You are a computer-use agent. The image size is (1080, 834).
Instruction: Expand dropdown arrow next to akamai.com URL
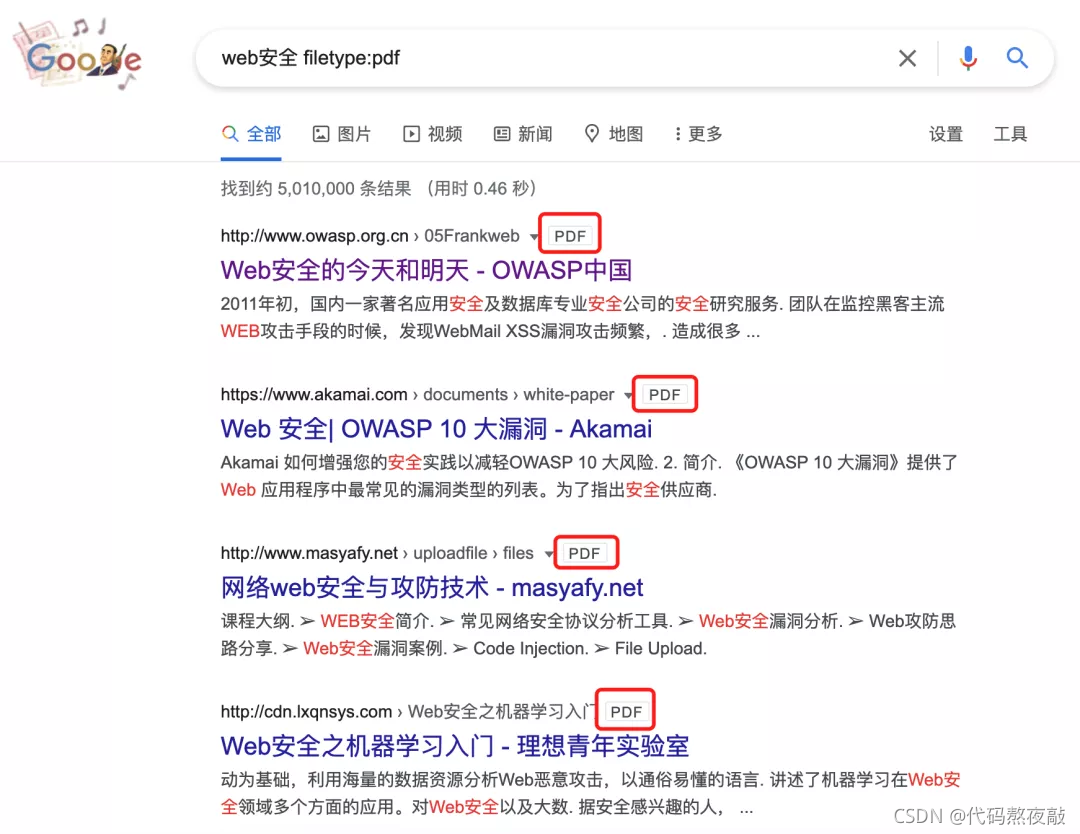[x=628, y=395]
